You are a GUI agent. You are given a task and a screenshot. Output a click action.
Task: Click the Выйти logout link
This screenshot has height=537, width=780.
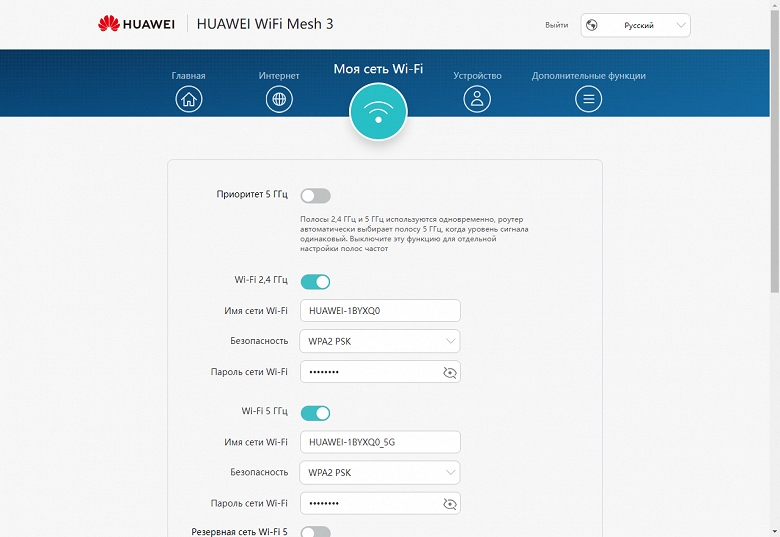(557, 25)
